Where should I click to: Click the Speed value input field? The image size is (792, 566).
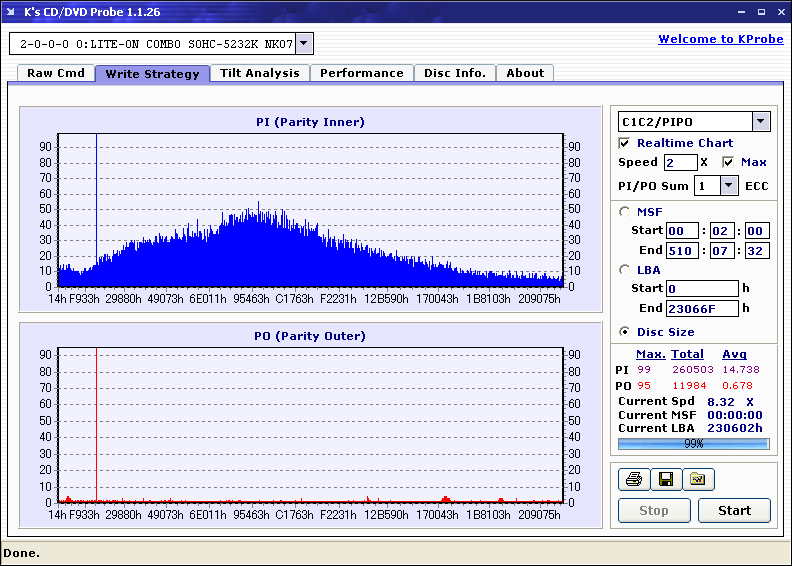(680, 162)
